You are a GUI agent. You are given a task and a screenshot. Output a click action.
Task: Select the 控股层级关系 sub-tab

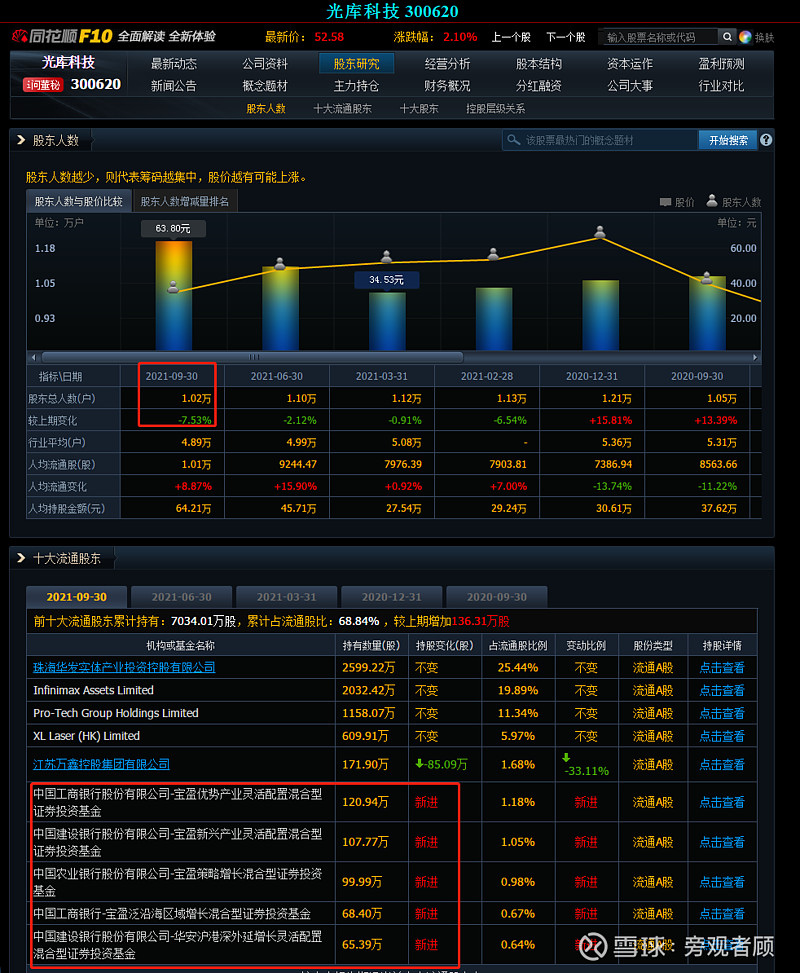[496, 109]
